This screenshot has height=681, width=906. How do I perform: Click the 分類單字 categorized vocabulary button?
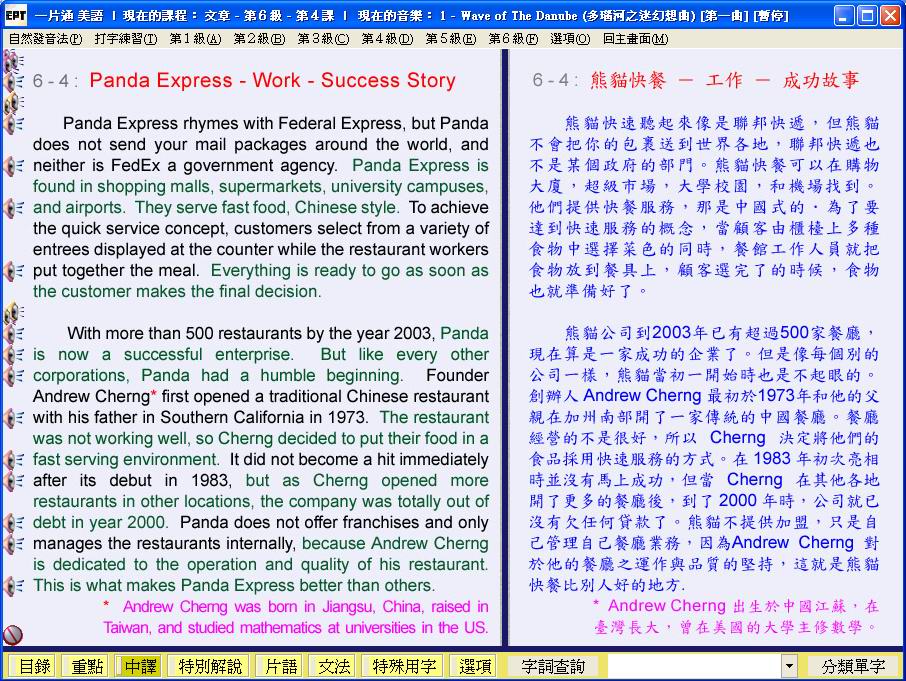point(853,666)
